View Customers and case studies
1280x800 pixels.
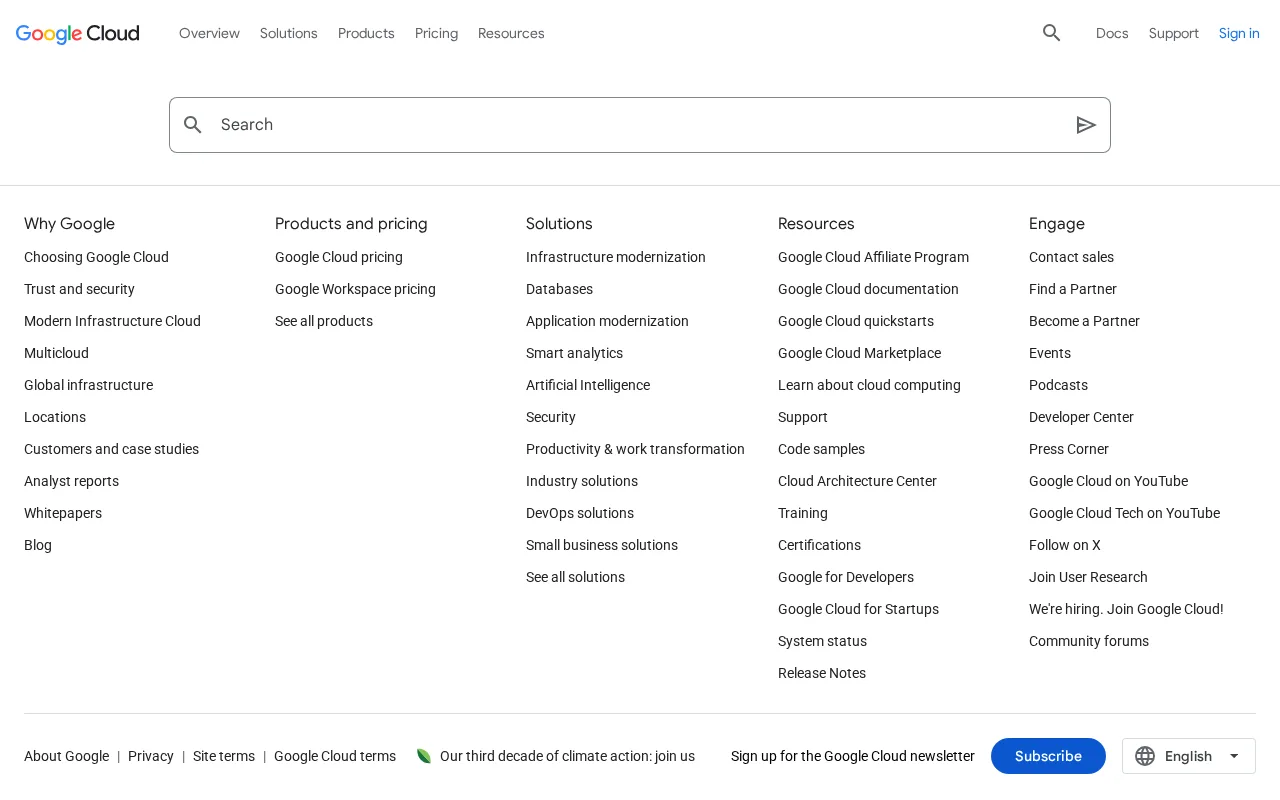tap(111, 449)
